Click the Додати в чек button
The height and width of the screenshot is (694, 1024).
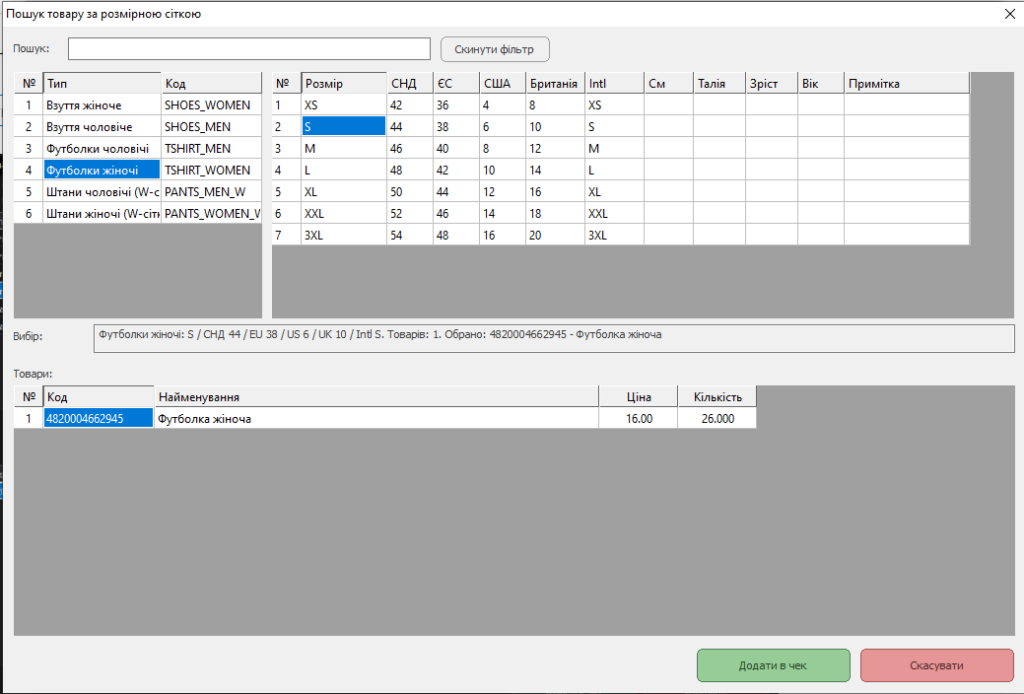point(773,665)
